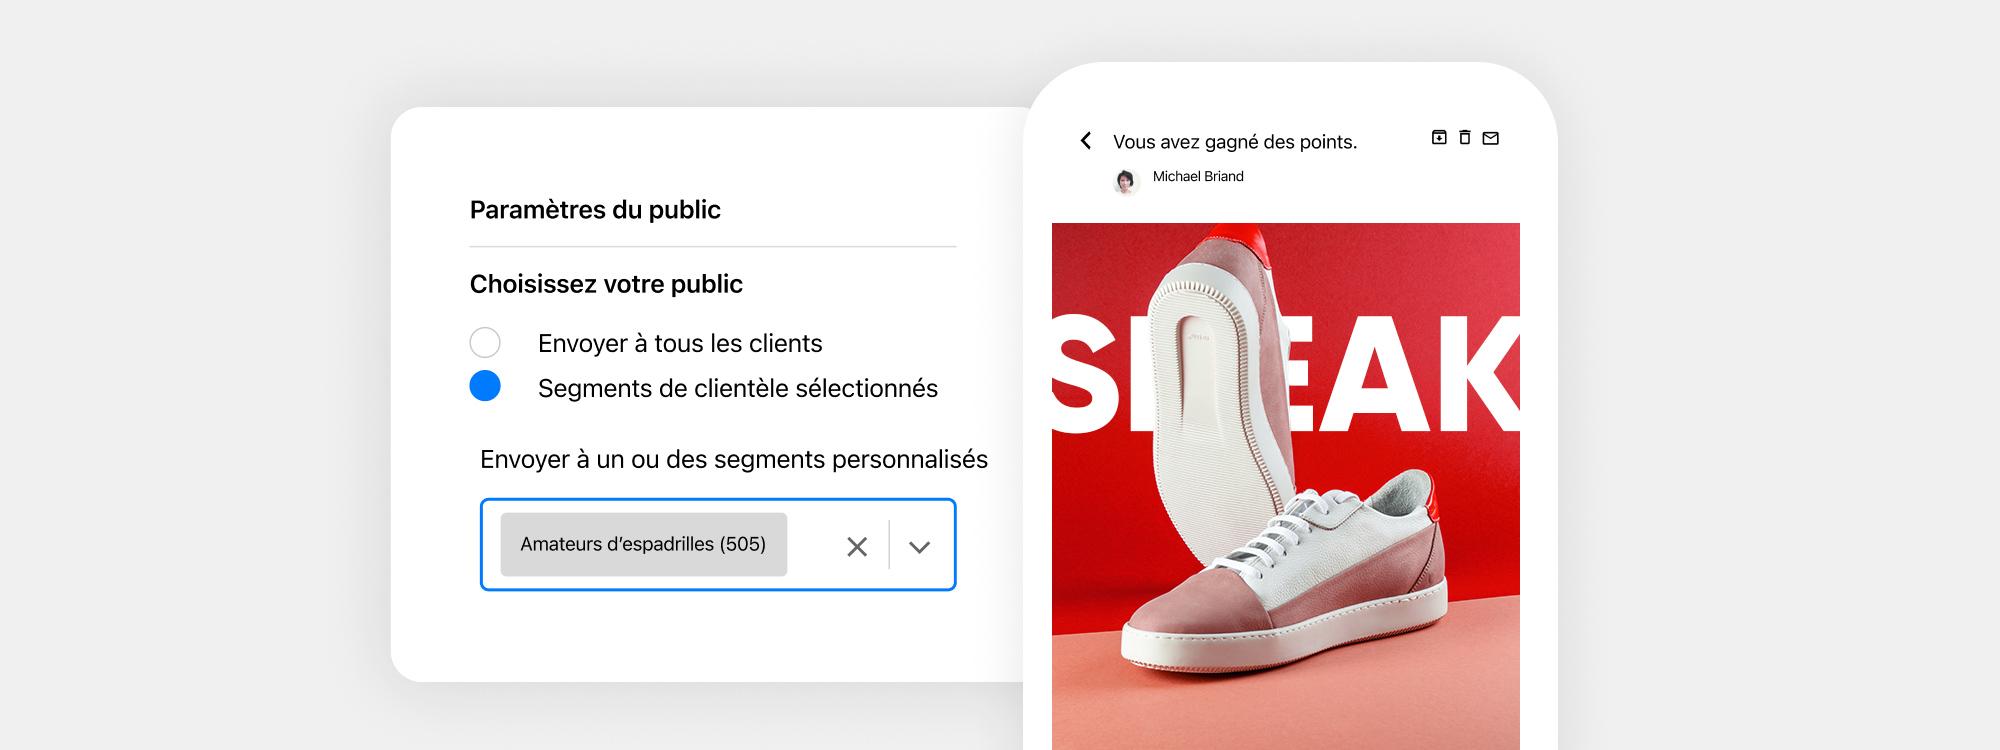Open Michael Briand's avatar picture

pyautogui.click(x=1126, y=181)
